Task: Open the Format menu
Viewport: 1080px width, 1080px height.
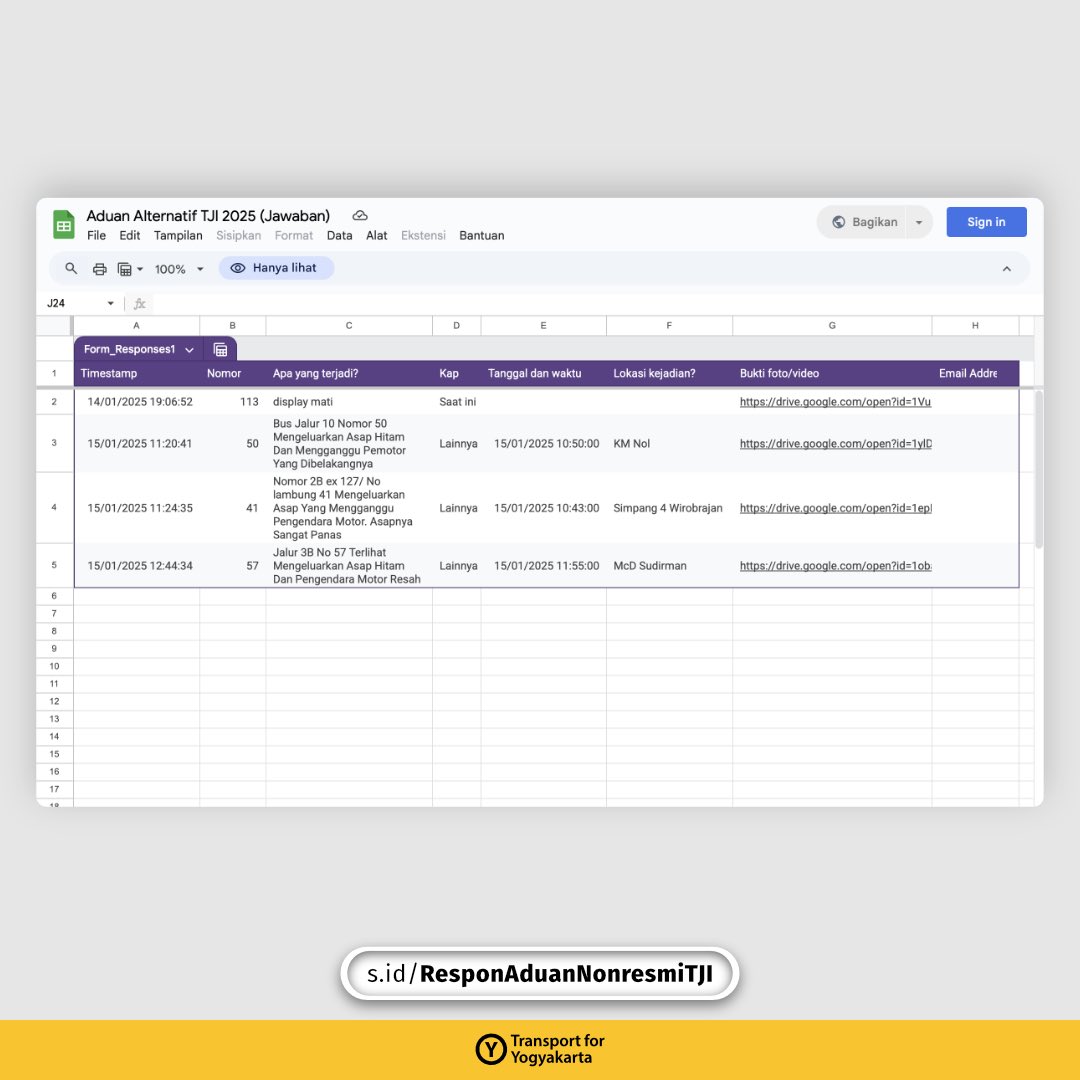Action: (x=293, y=236)
